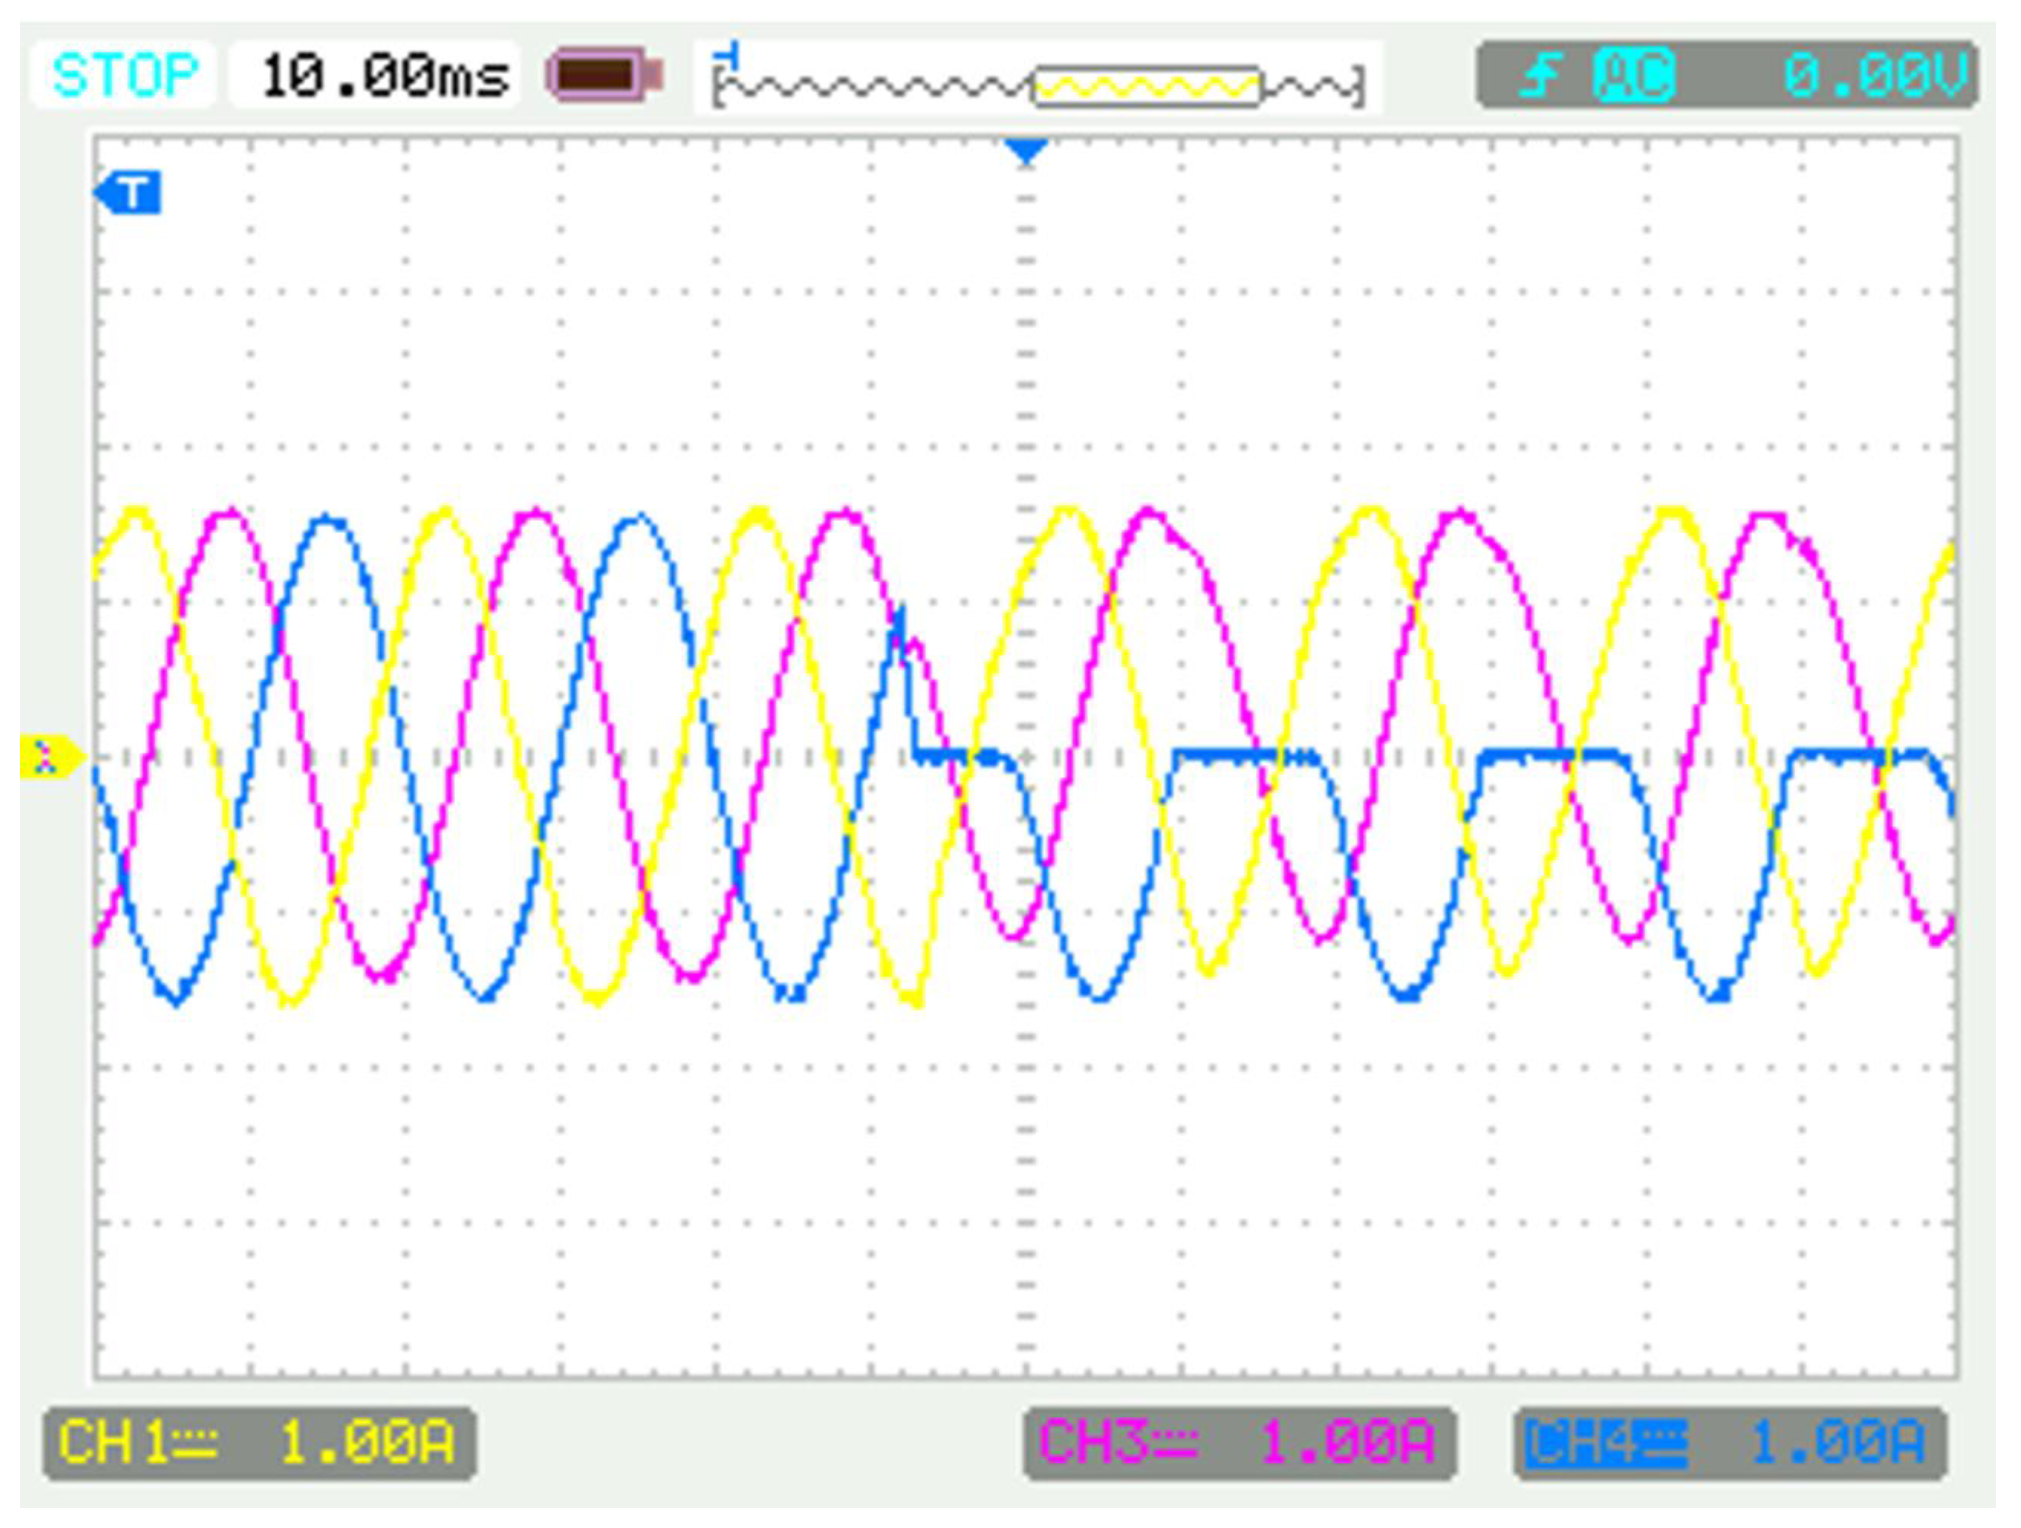Click the STOP run status indicator

point(124,75)
